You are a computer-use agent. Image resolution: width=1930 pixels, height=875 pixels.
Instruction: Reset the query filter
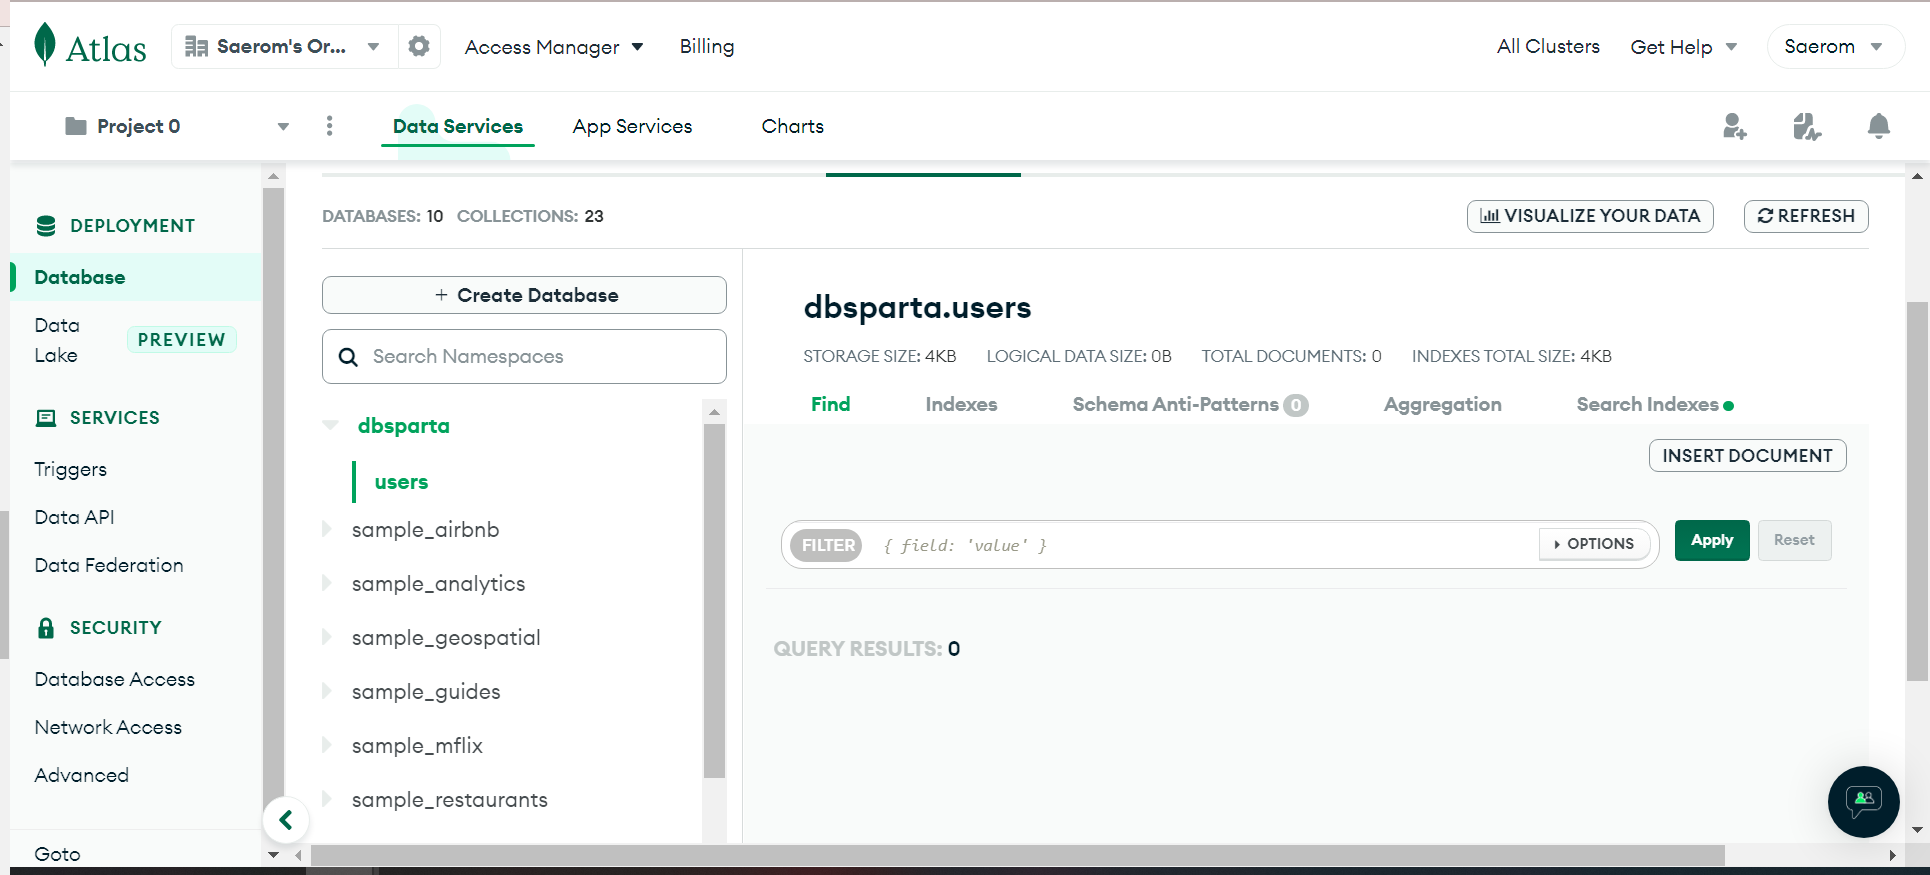pos(1794,540)
